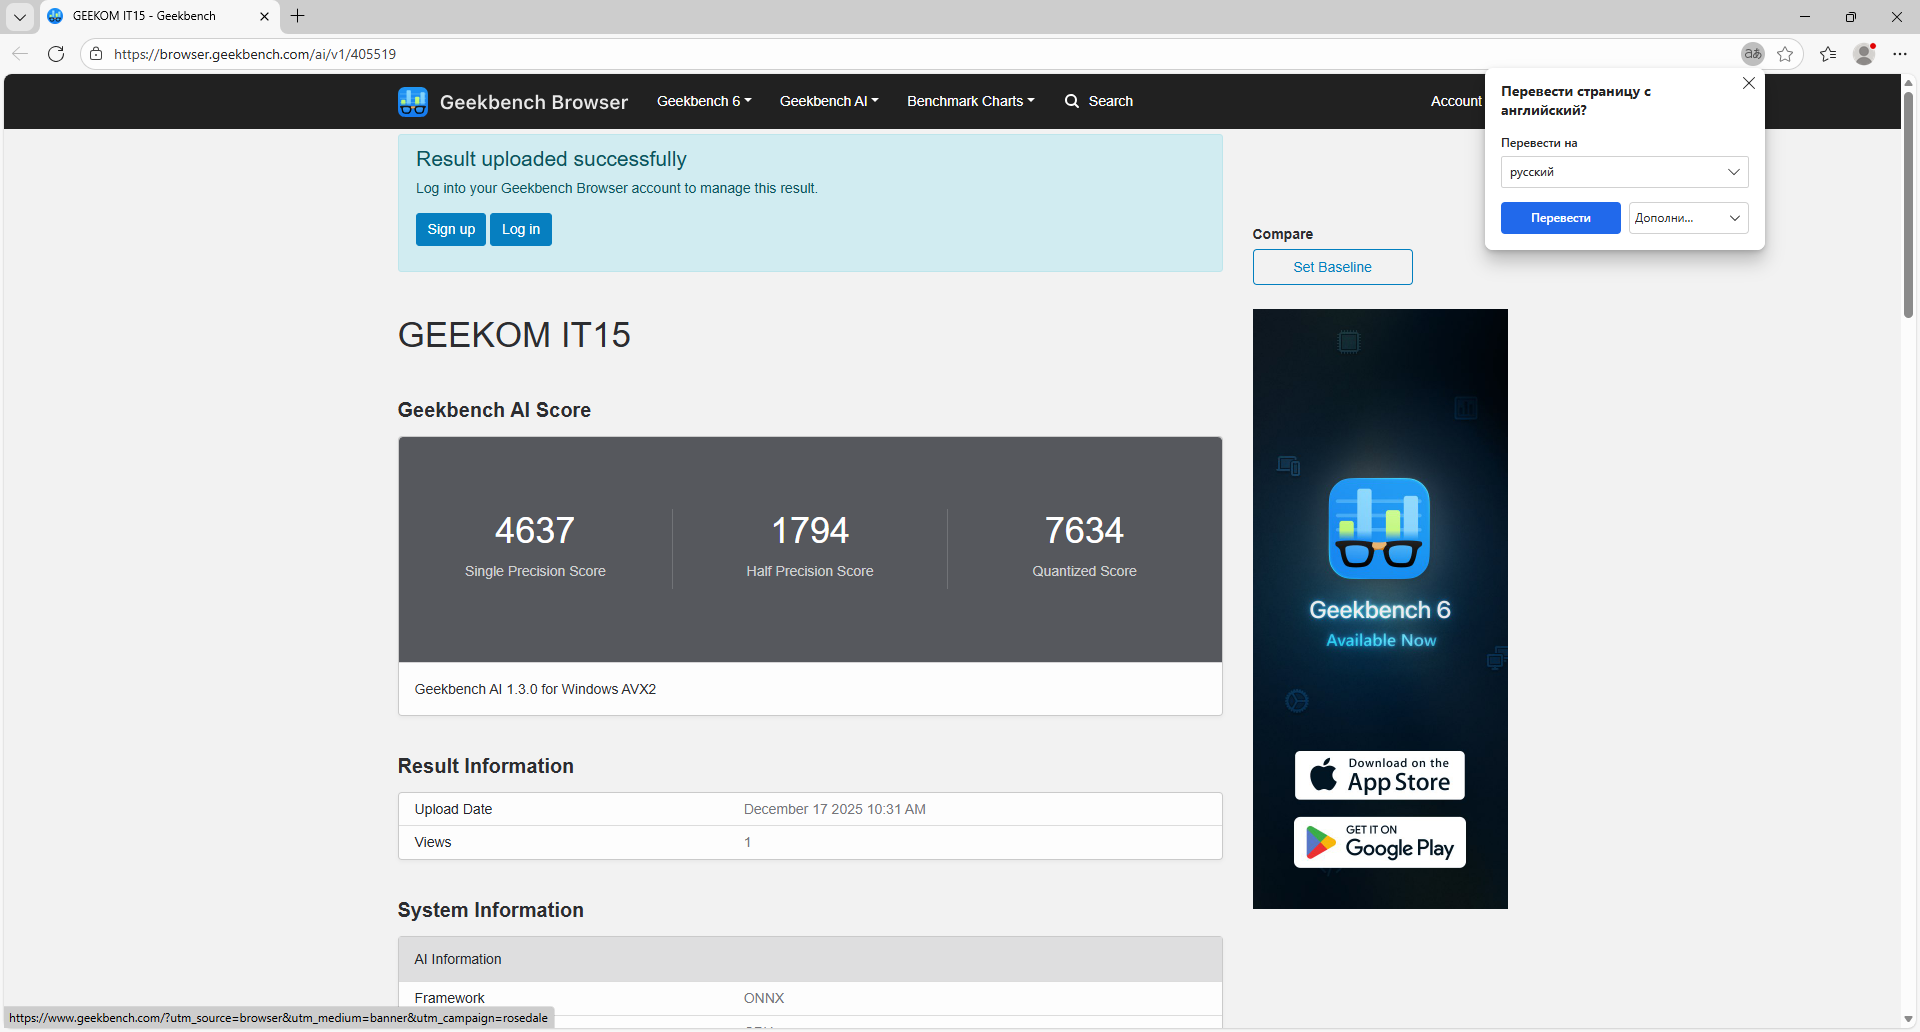Open the Geekbench AI dropdown menu

829,101
